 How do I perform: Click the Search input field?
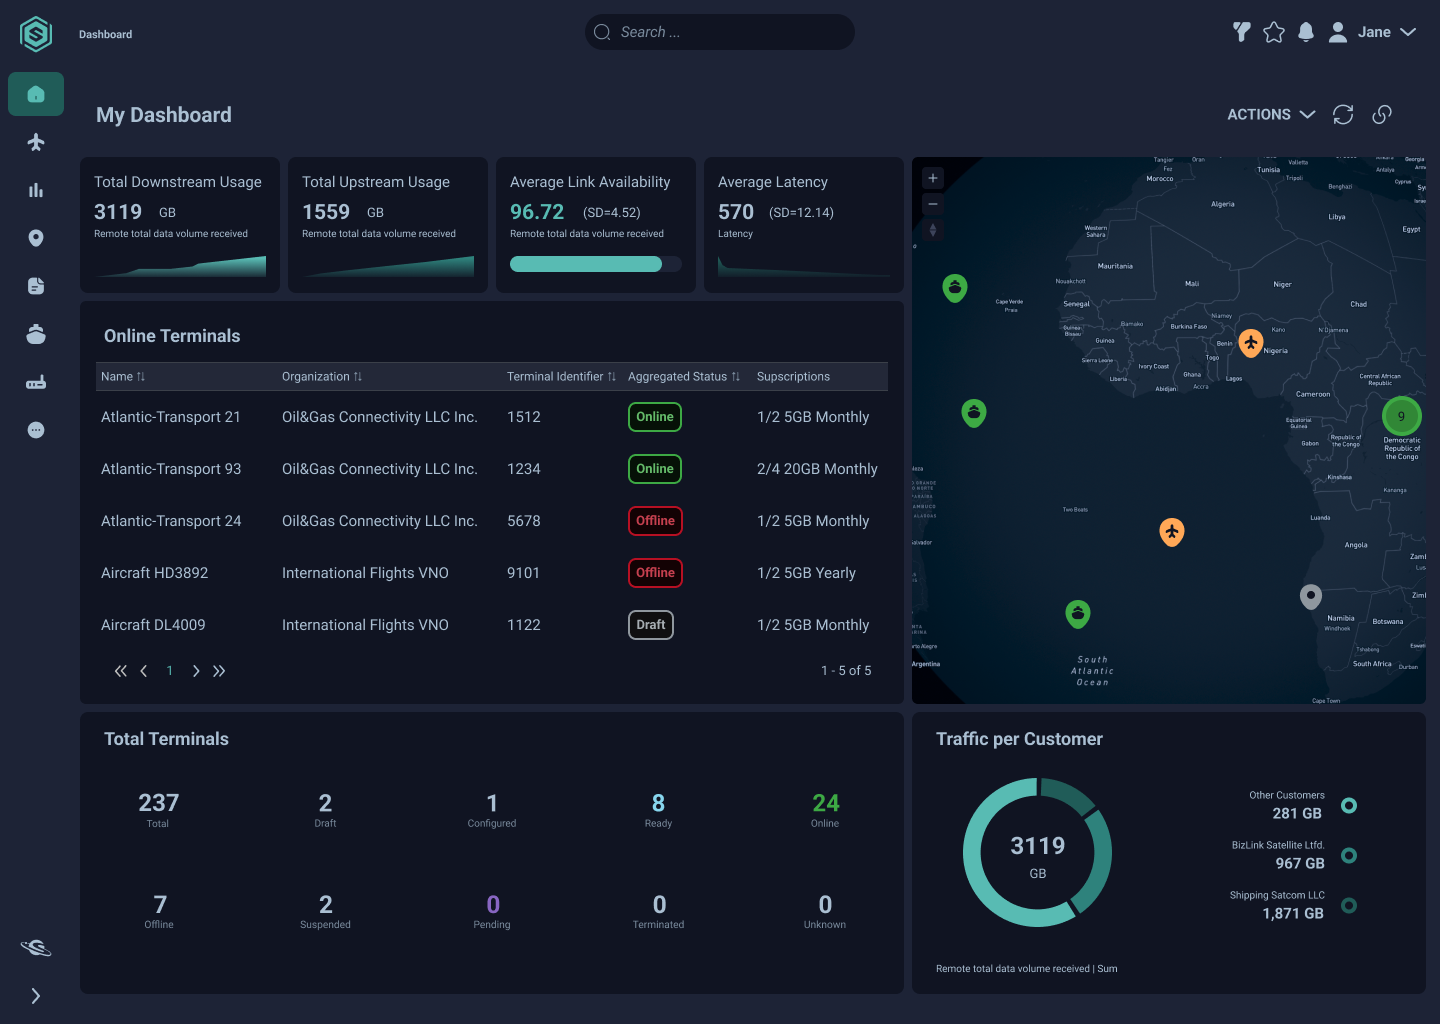720,32
